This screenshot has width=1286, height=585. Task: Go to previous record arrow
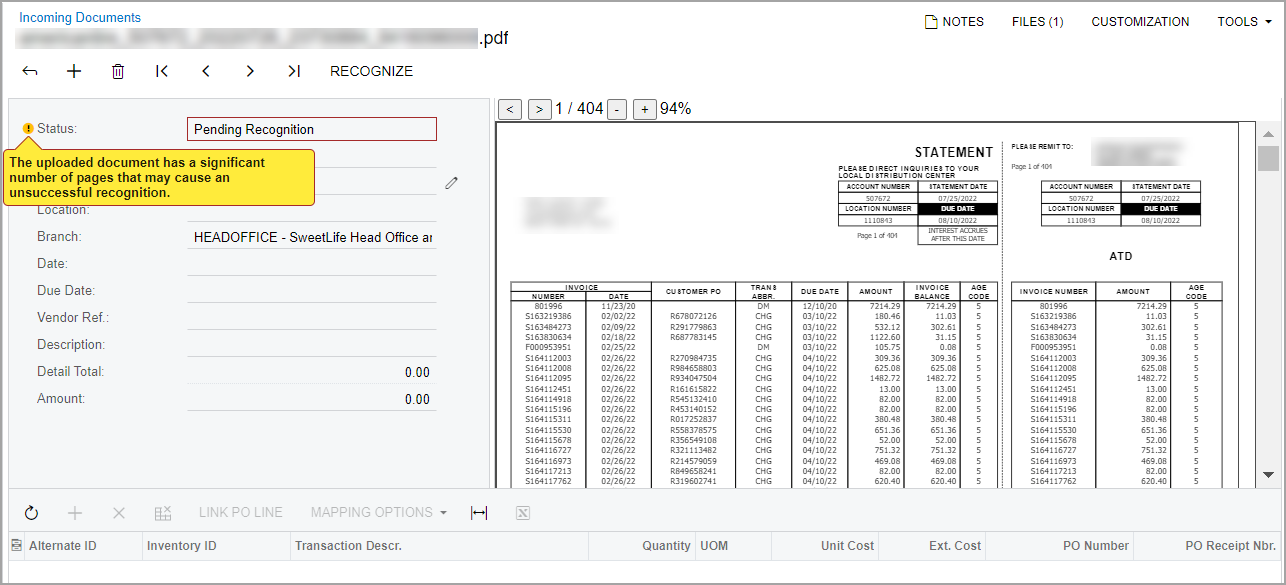coord(206,71)
